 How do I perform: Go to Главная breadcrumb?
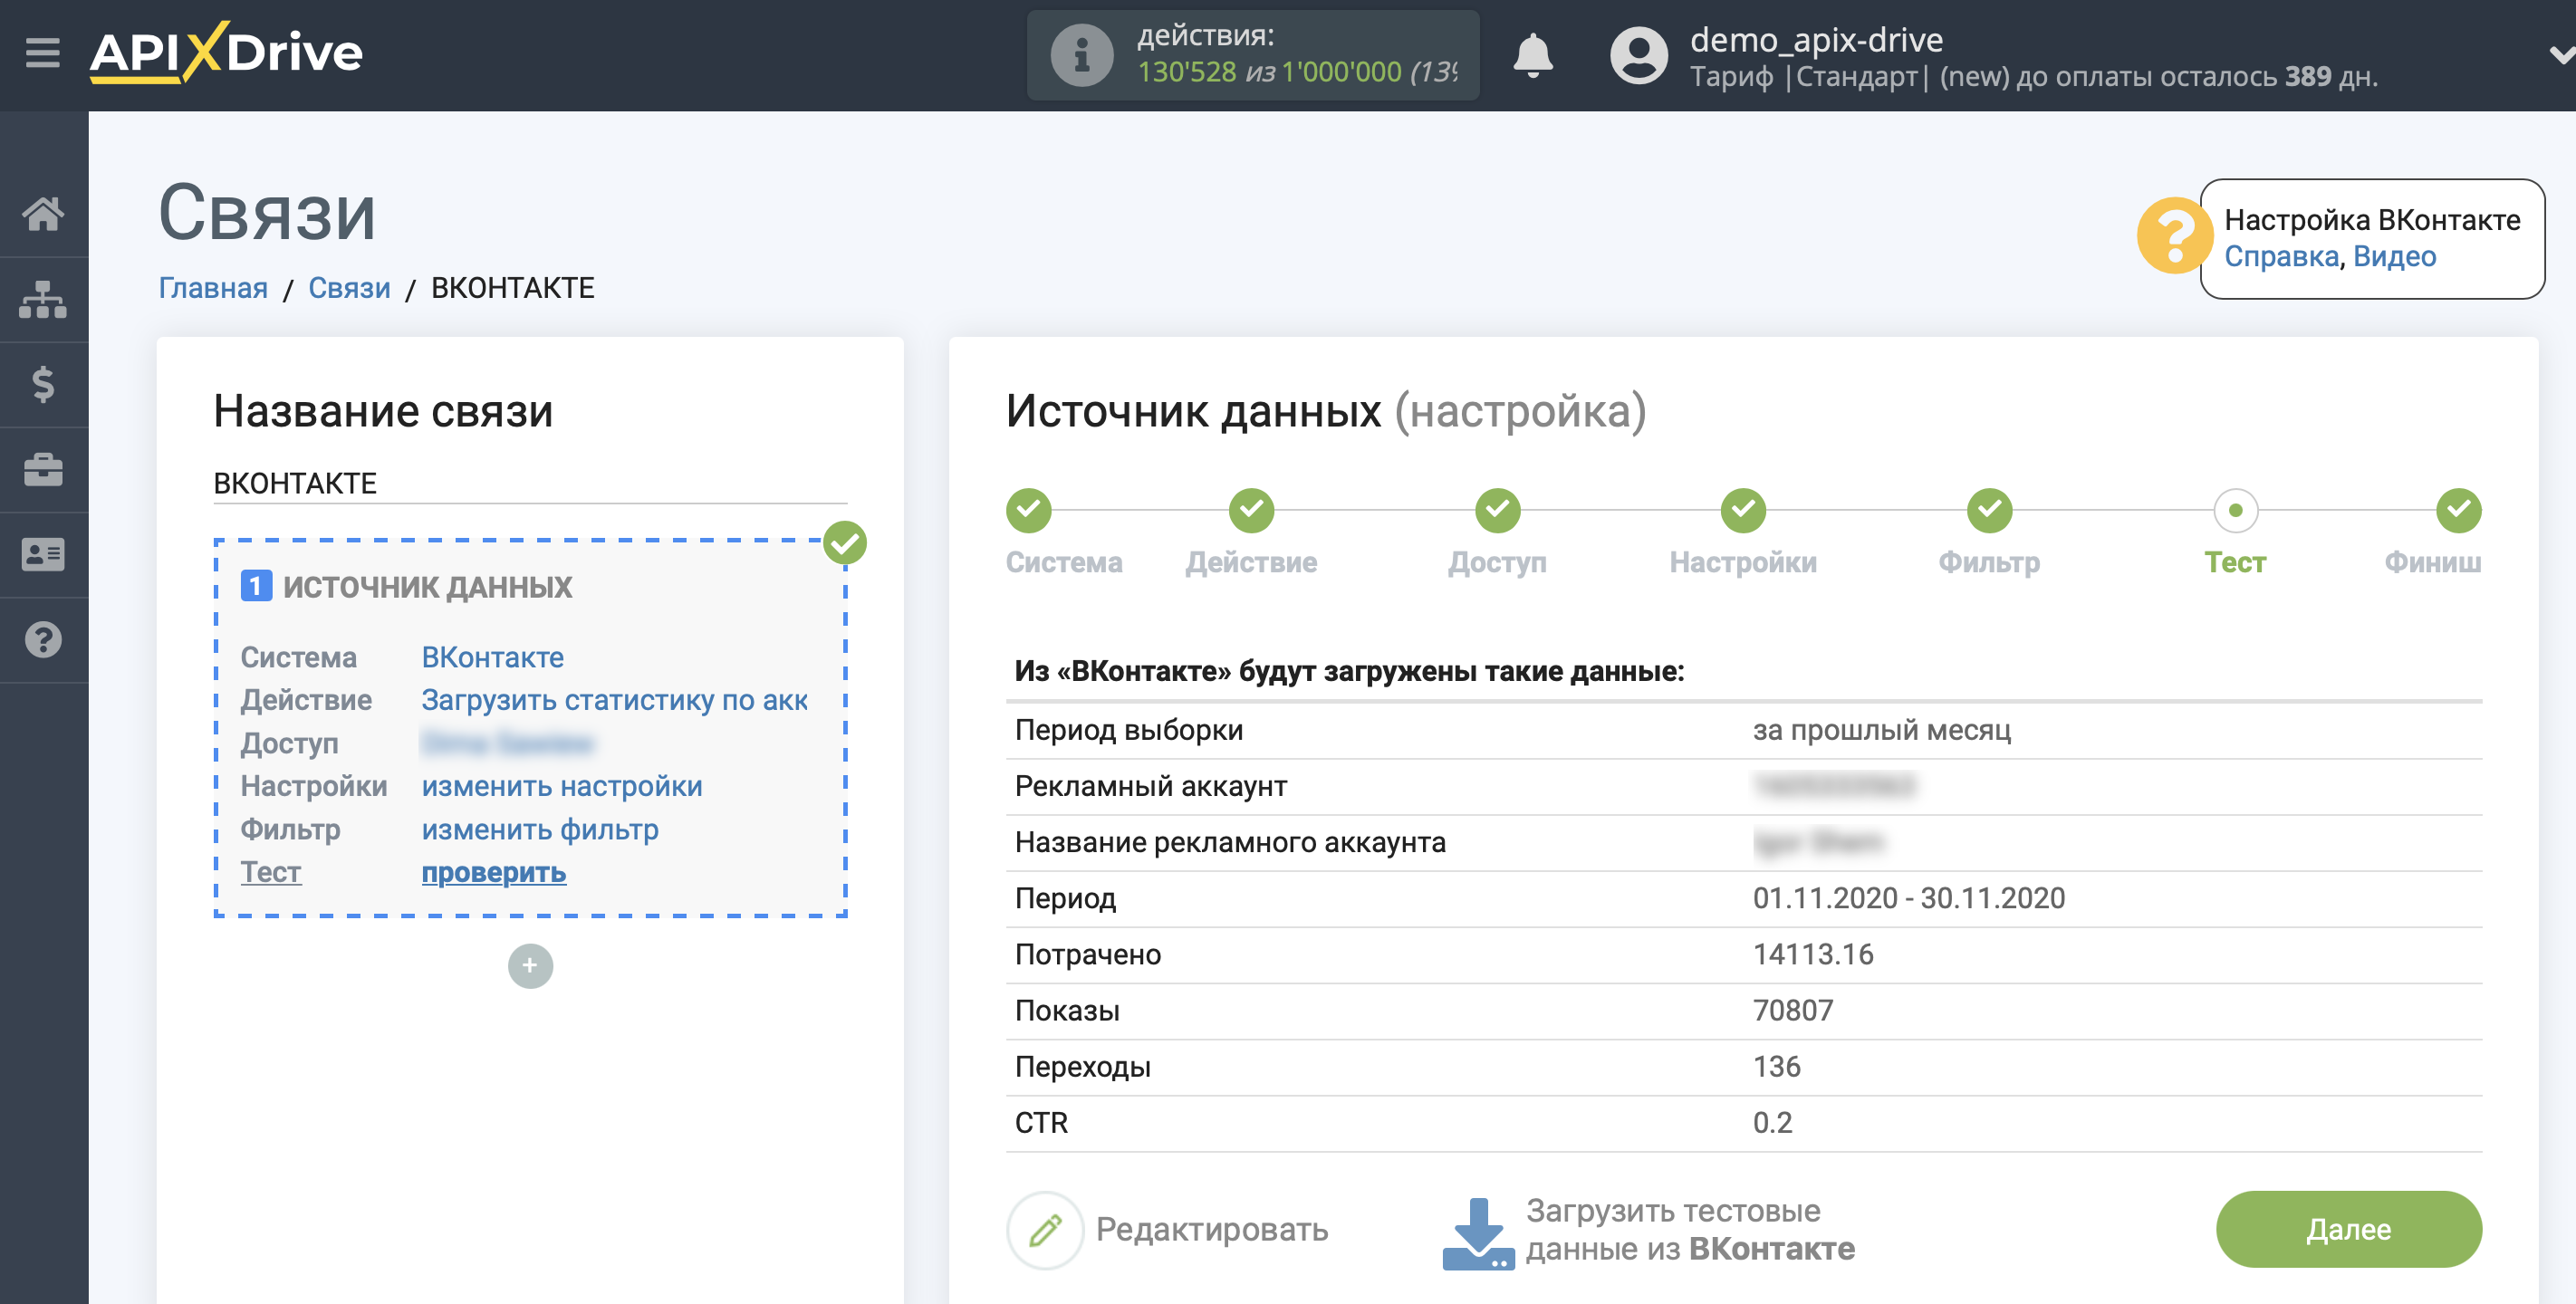click(x=213, y=288)
